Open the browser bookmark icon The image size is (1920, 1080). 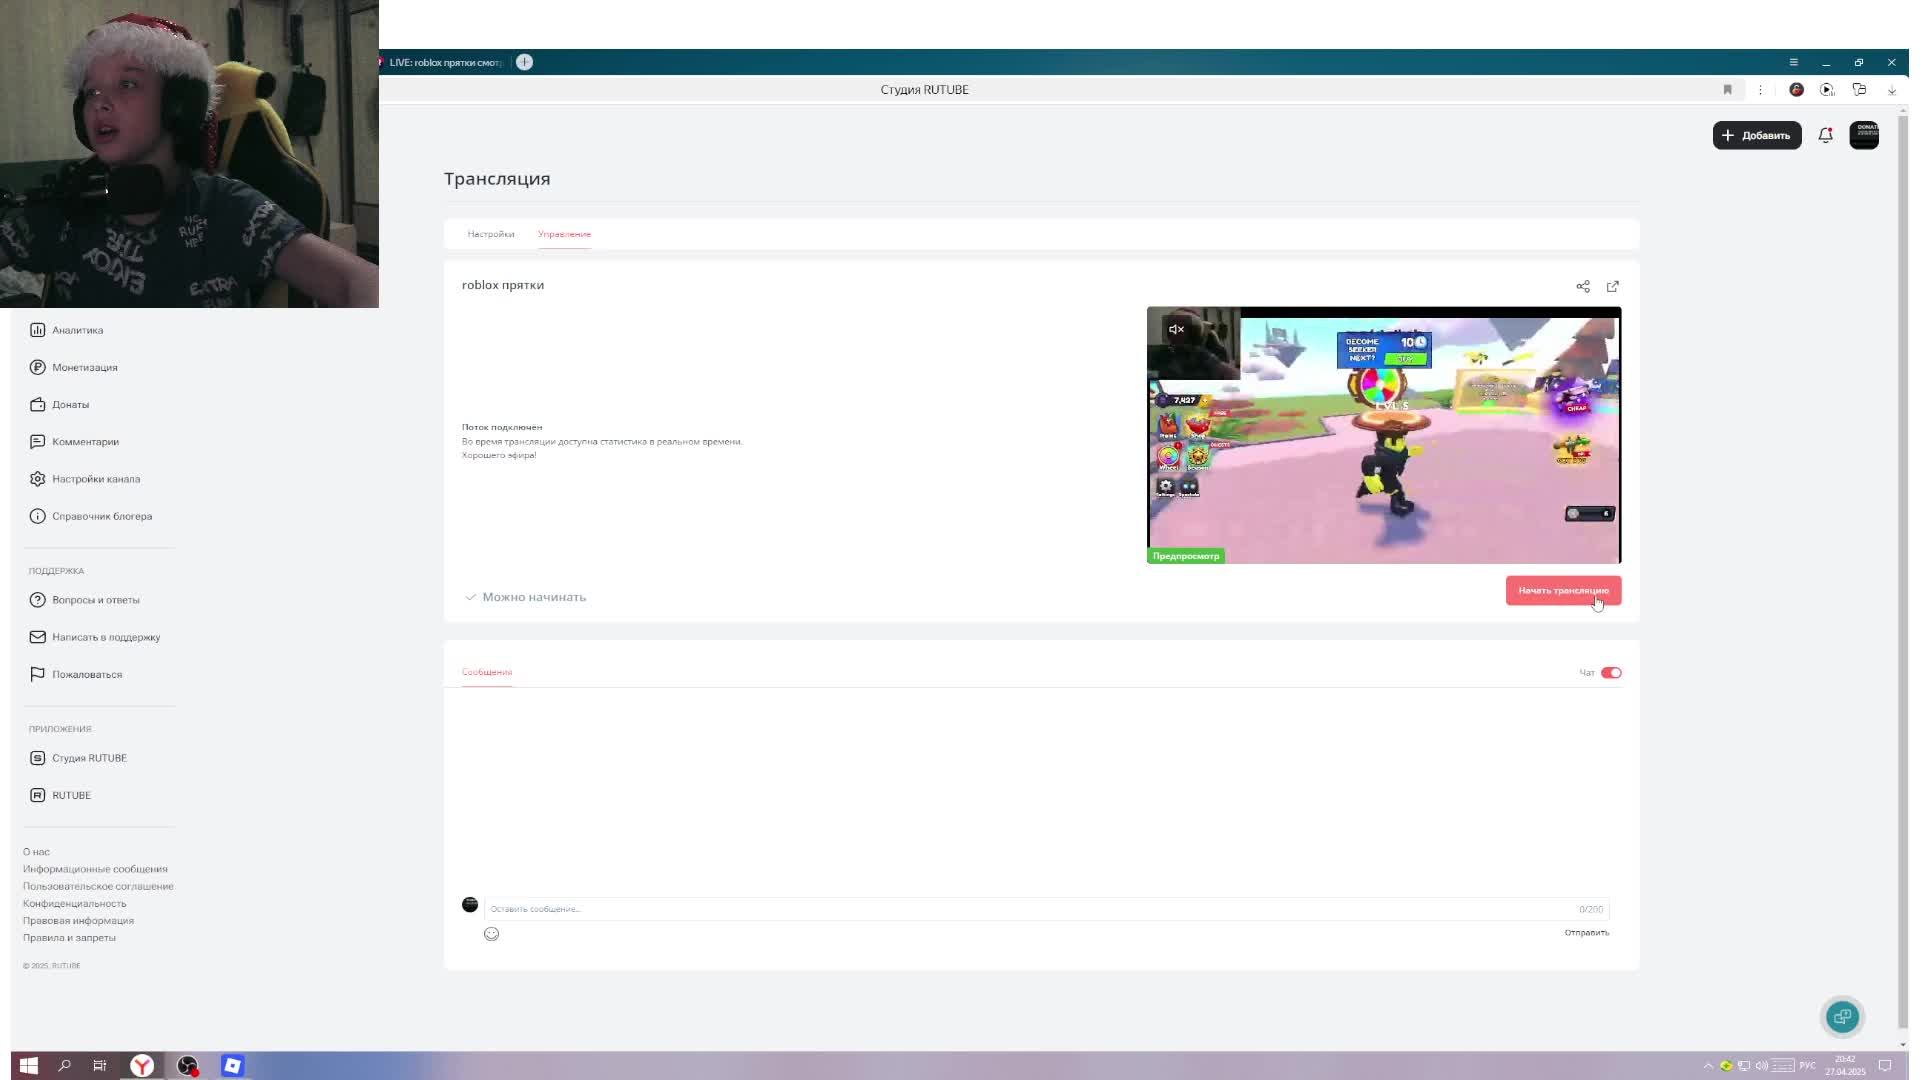[x=1727, y=90]
